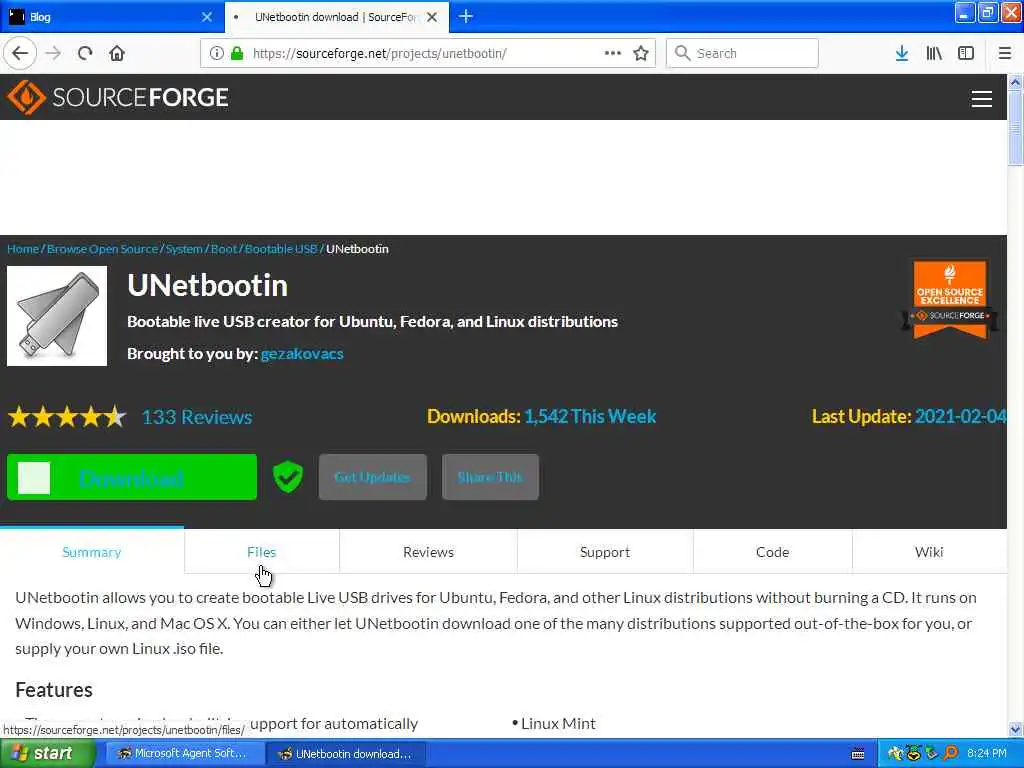Viewport: 1024px width, 768px height.
Task: Open the downloads arrow panel
Action: click(902, 53)
